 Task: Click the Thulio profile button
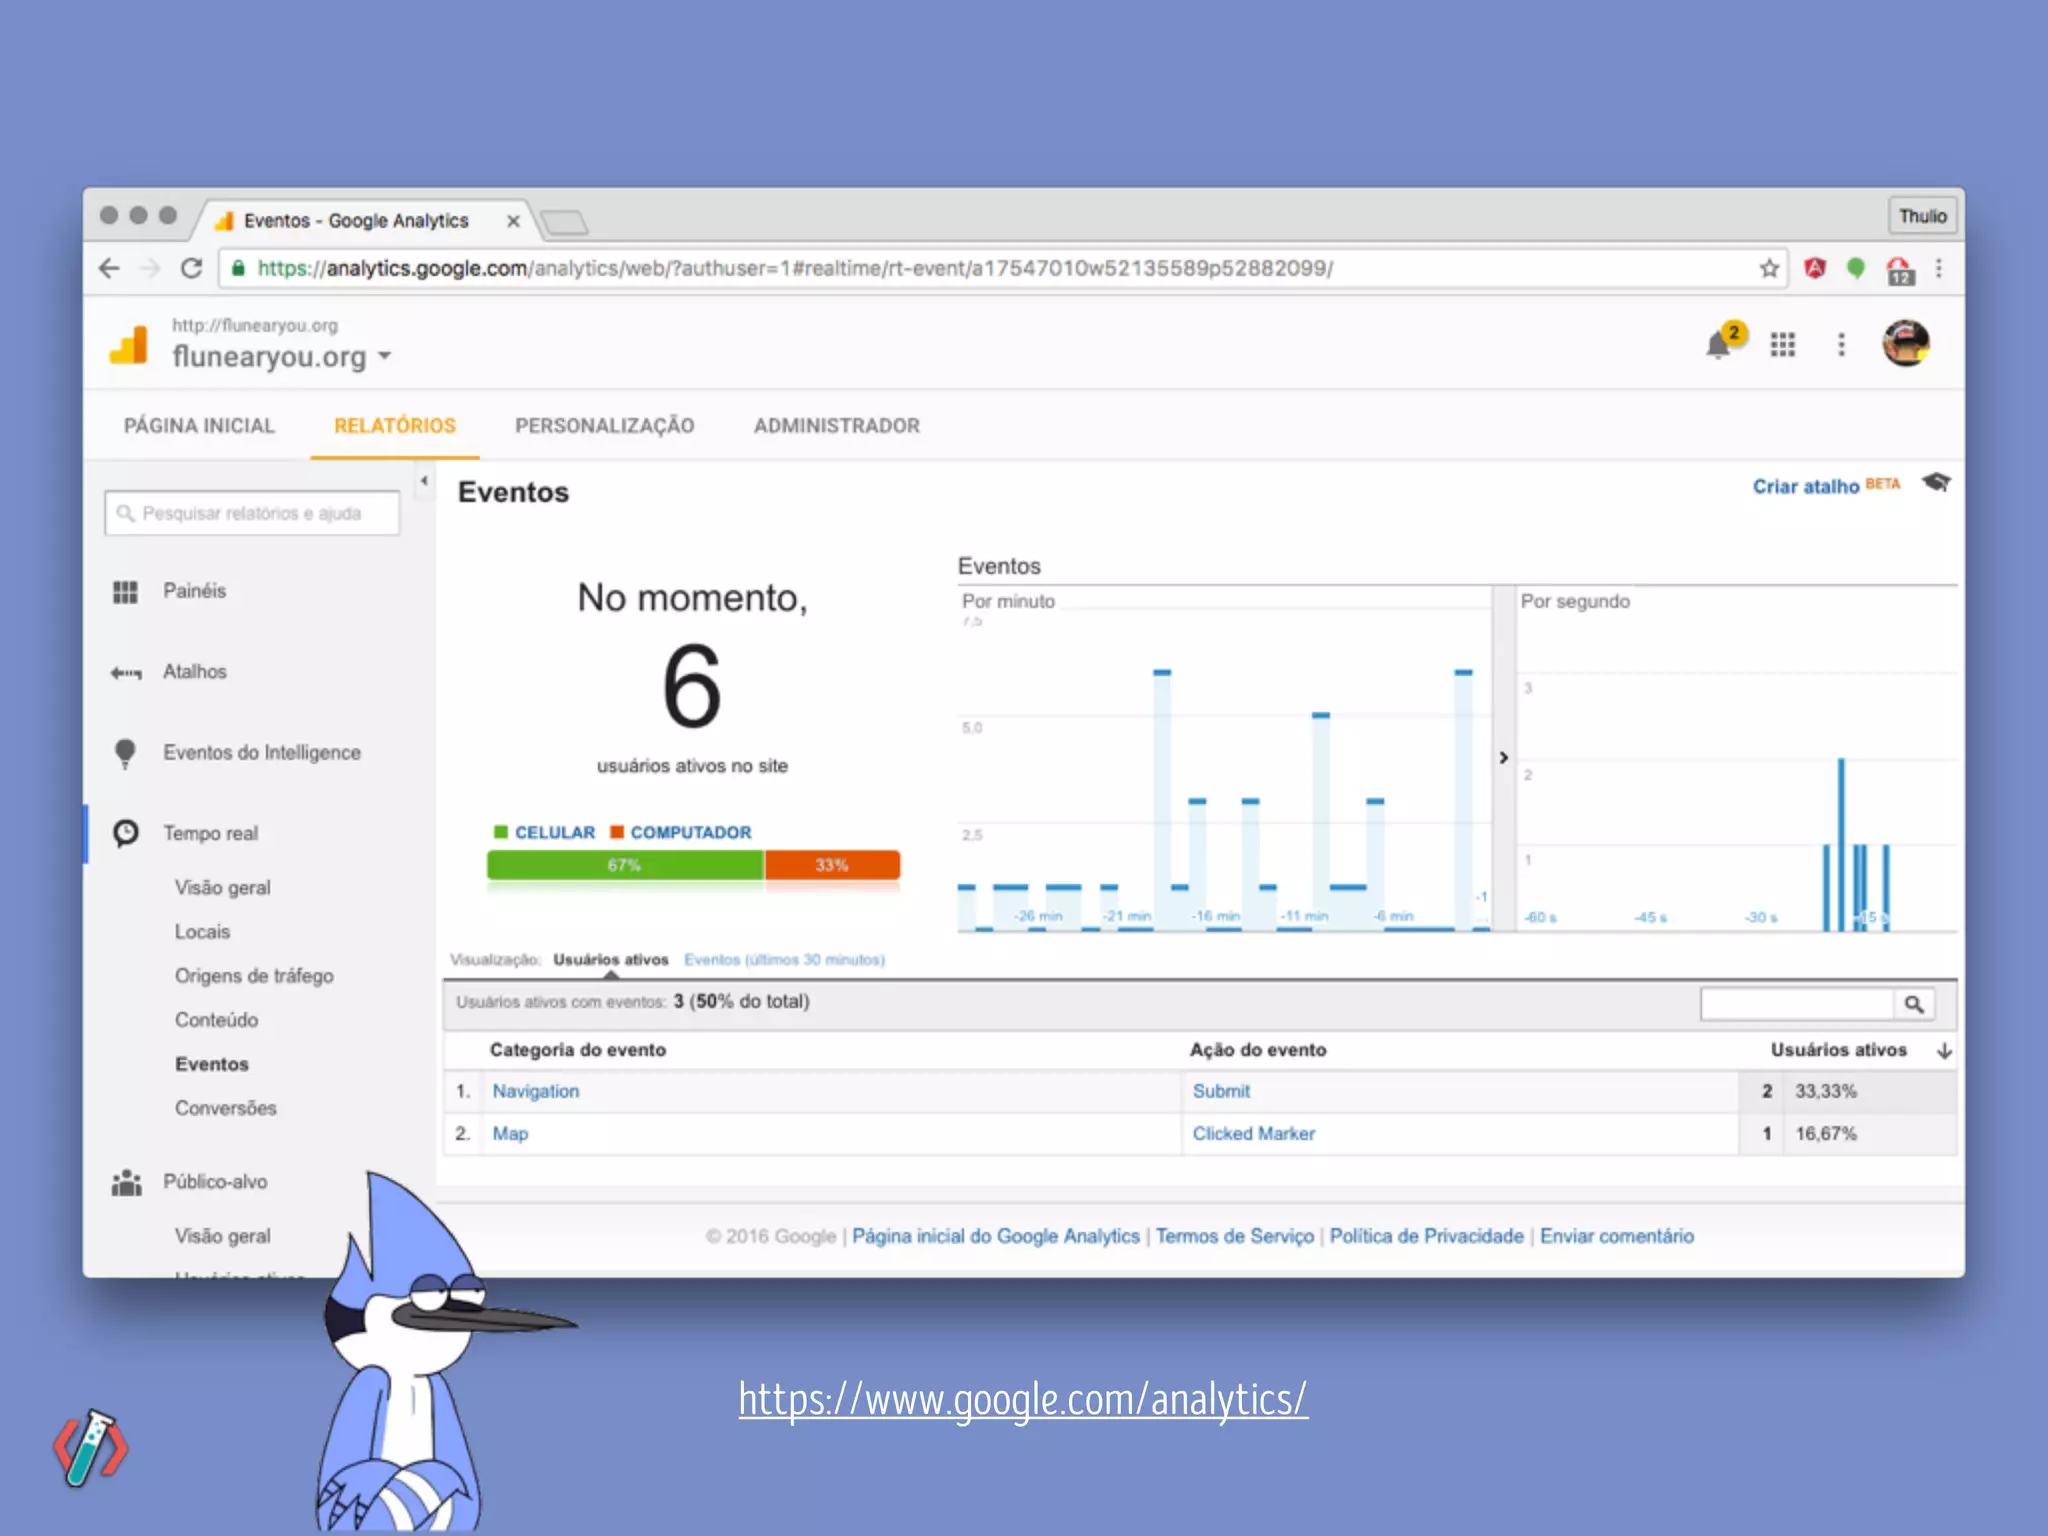point(1922,216)
